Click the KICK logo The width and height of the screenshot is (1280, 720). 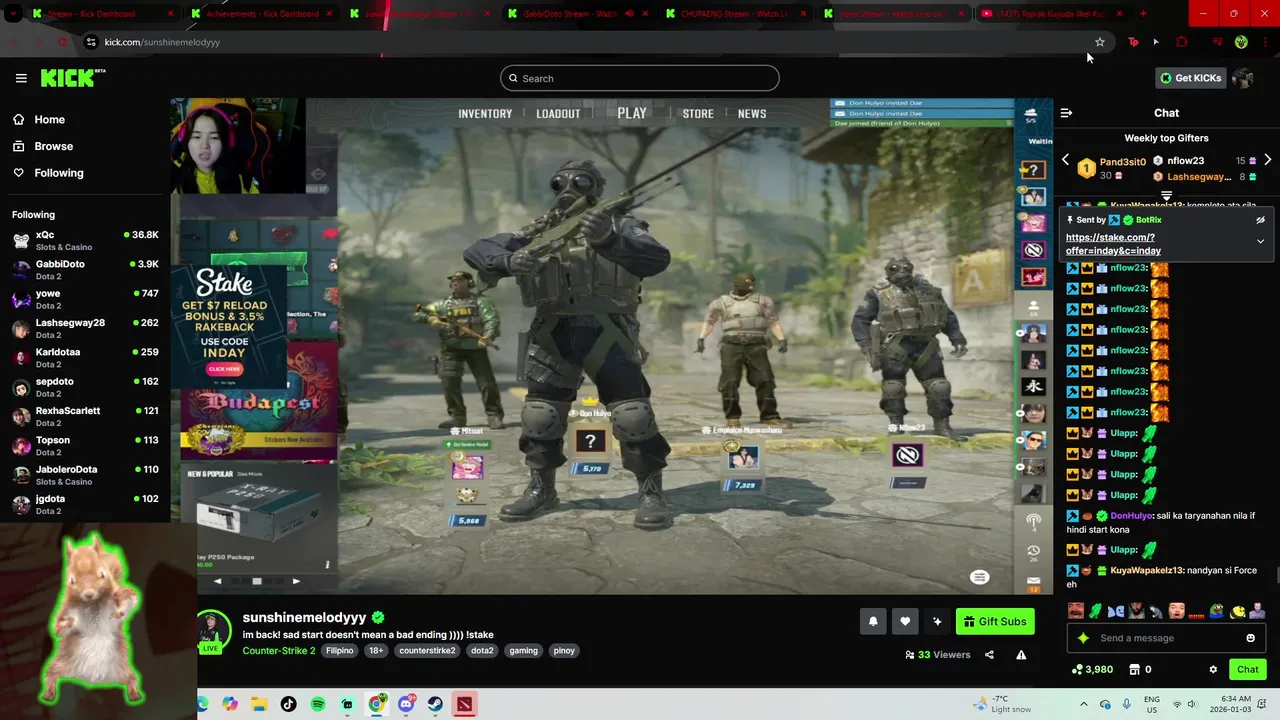(72, 78)
